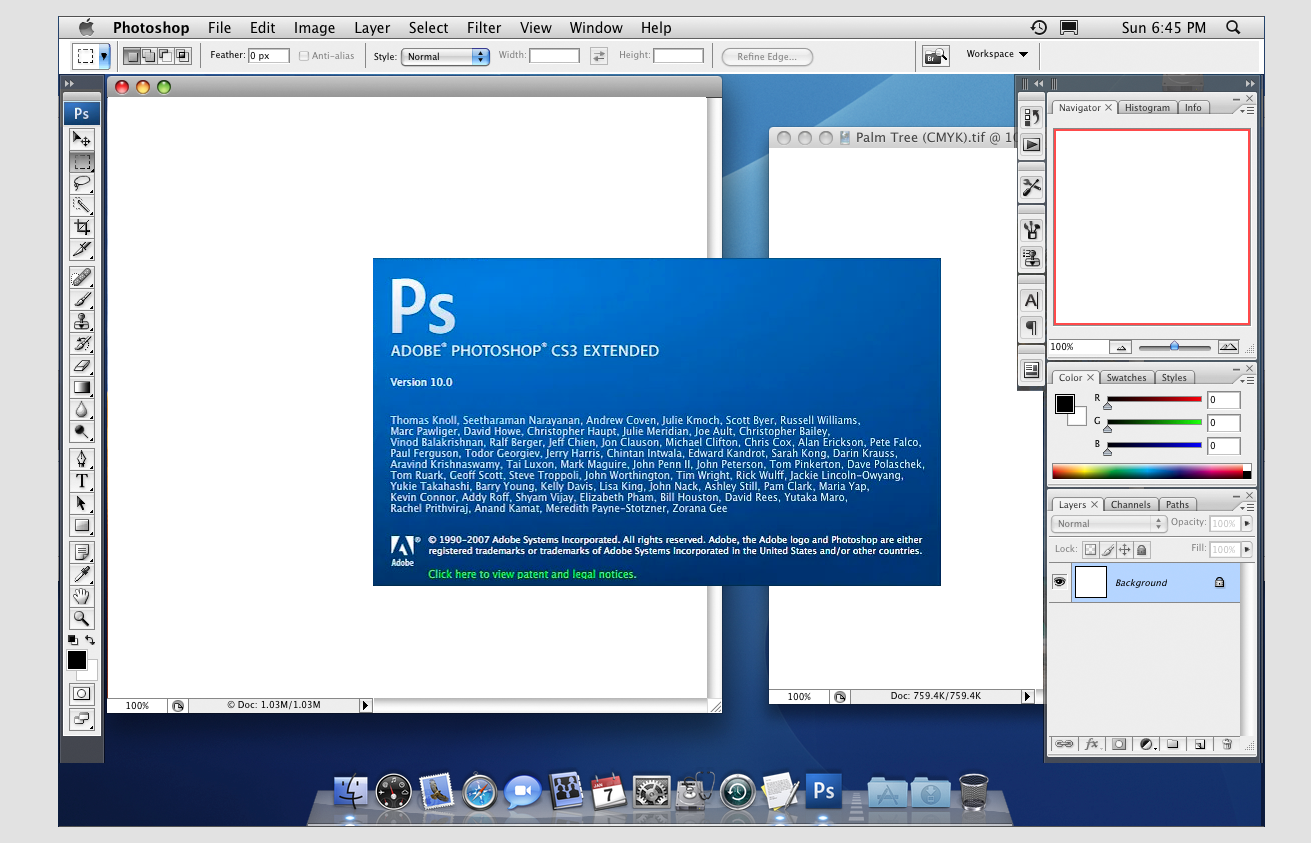This screenshot has width=1311, height=843.
Task: Switch to the Swatches tab
Action: point(1126,378)
